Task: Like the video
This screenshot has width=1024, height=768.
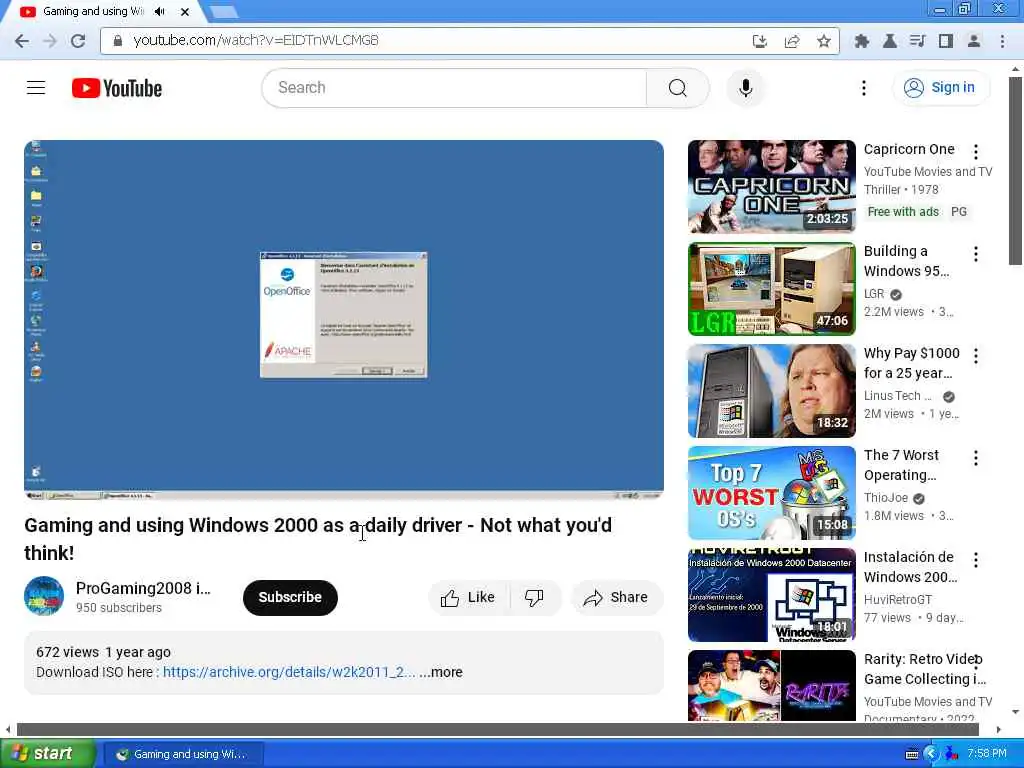Action: (x=468, y=598)
